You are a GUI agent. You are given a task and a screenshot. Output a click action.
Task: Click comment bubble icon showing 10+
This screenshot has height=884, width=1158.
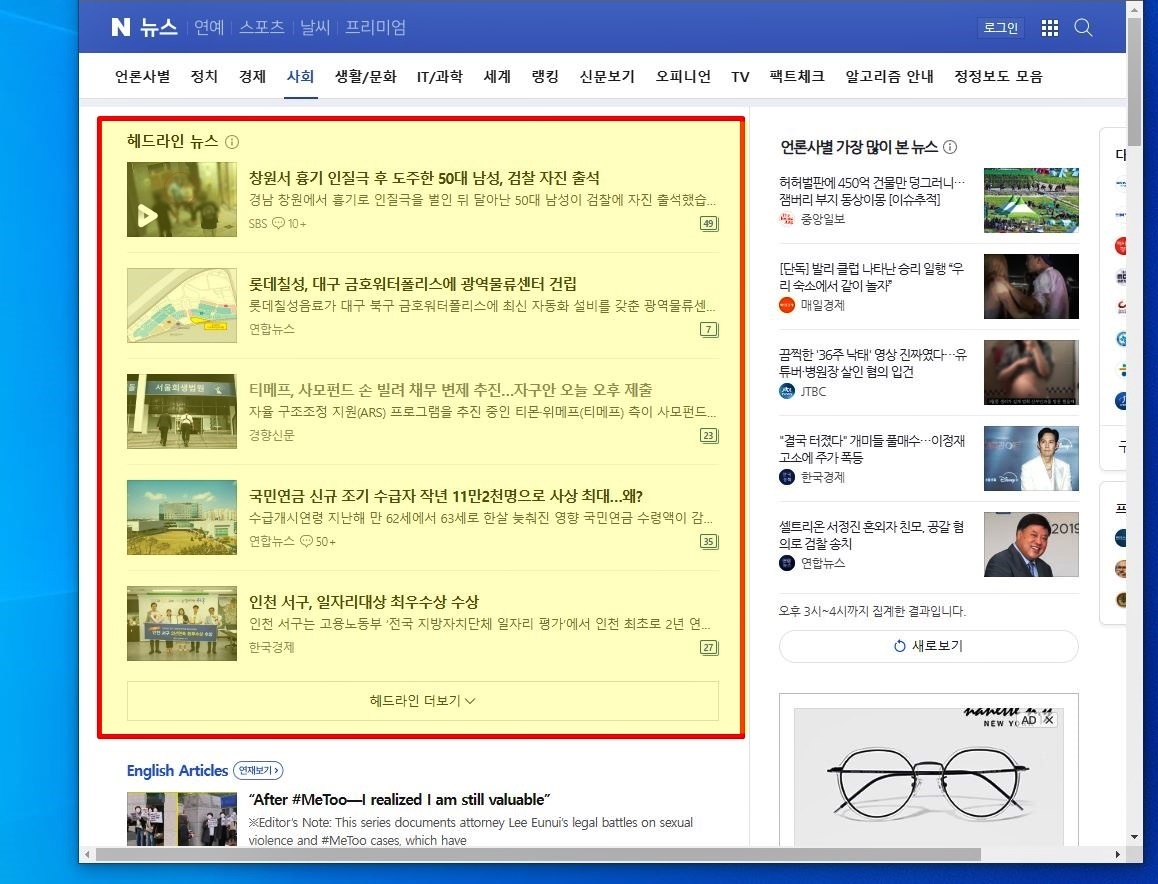(x=278, y=223)
